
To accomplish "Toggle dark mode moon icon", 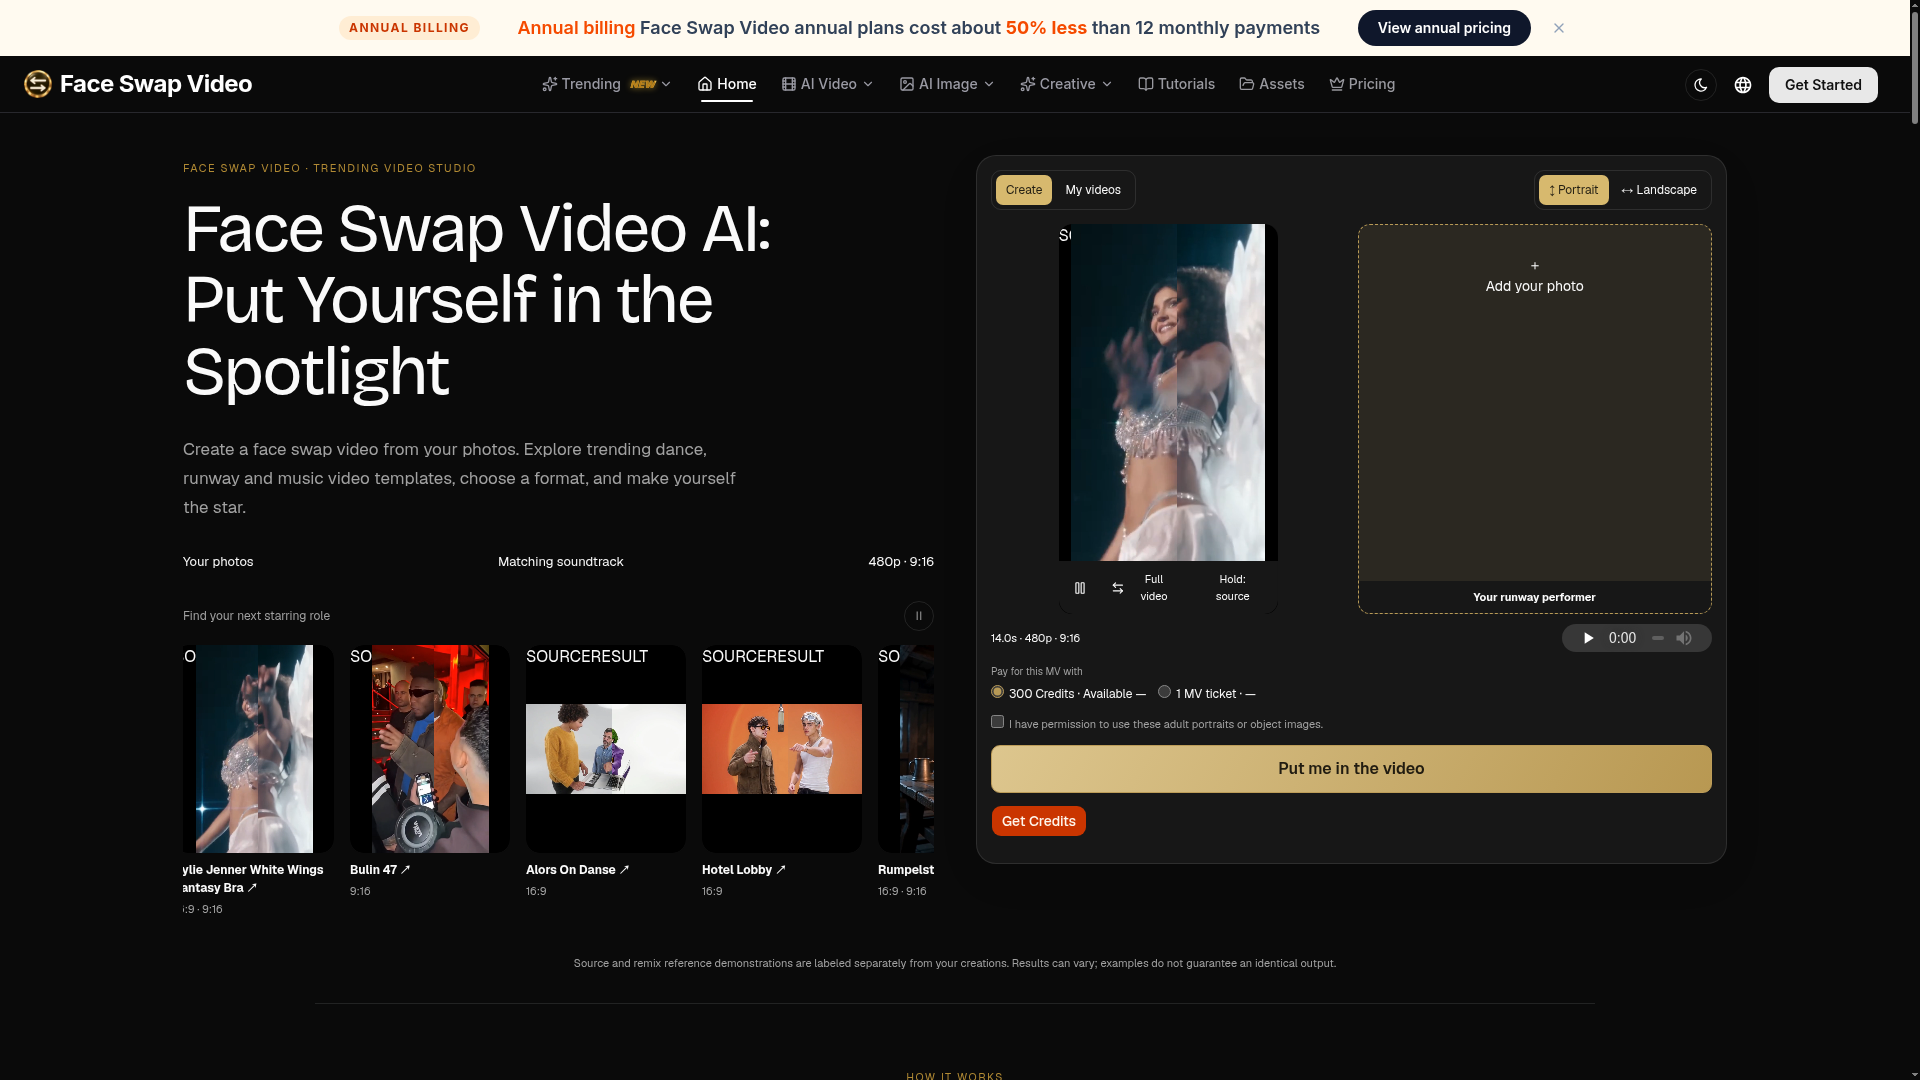I will point(1701,85).
